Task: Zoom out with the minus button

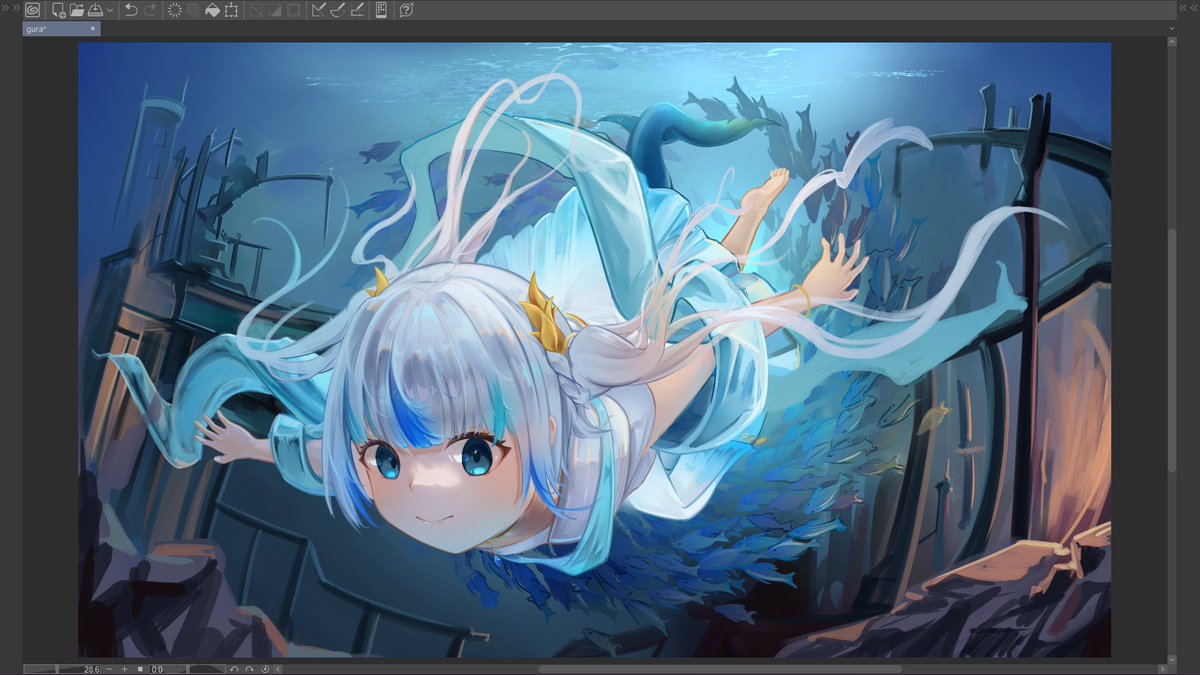Action: [x=109, y=669]
